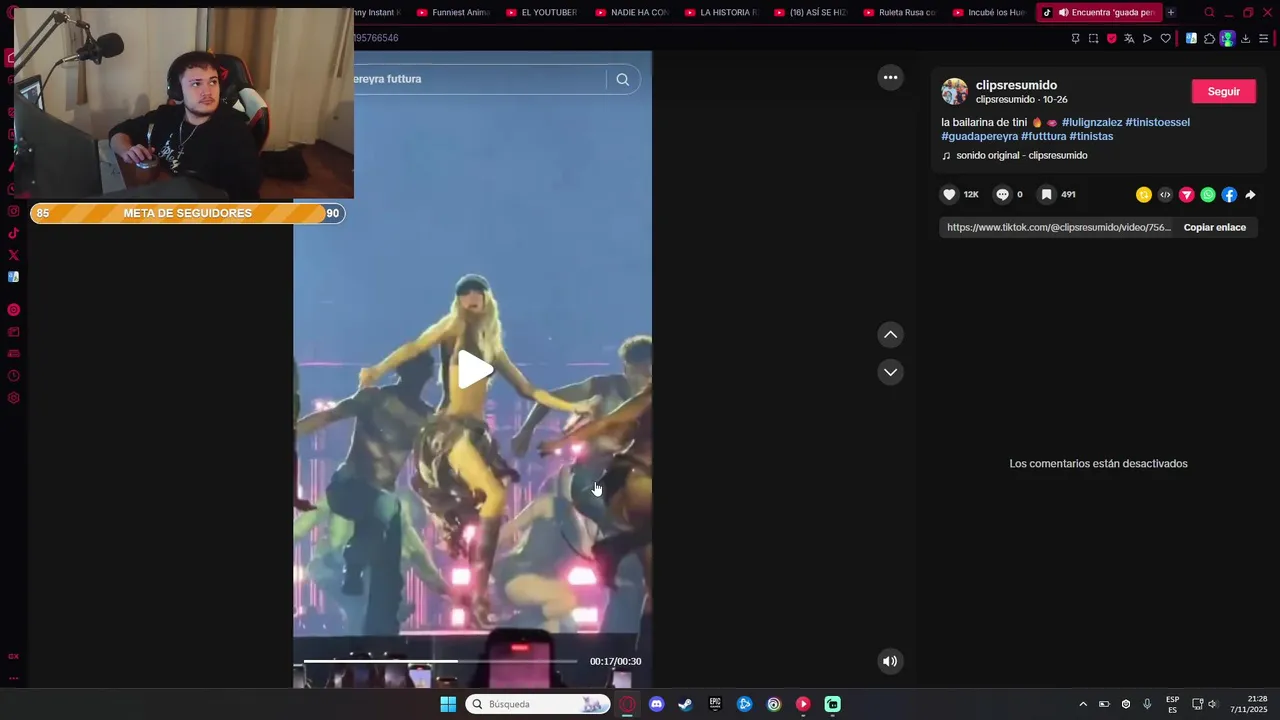Click the video progress bar
This screenshot has width=1280, height=720.
point(440,661)
